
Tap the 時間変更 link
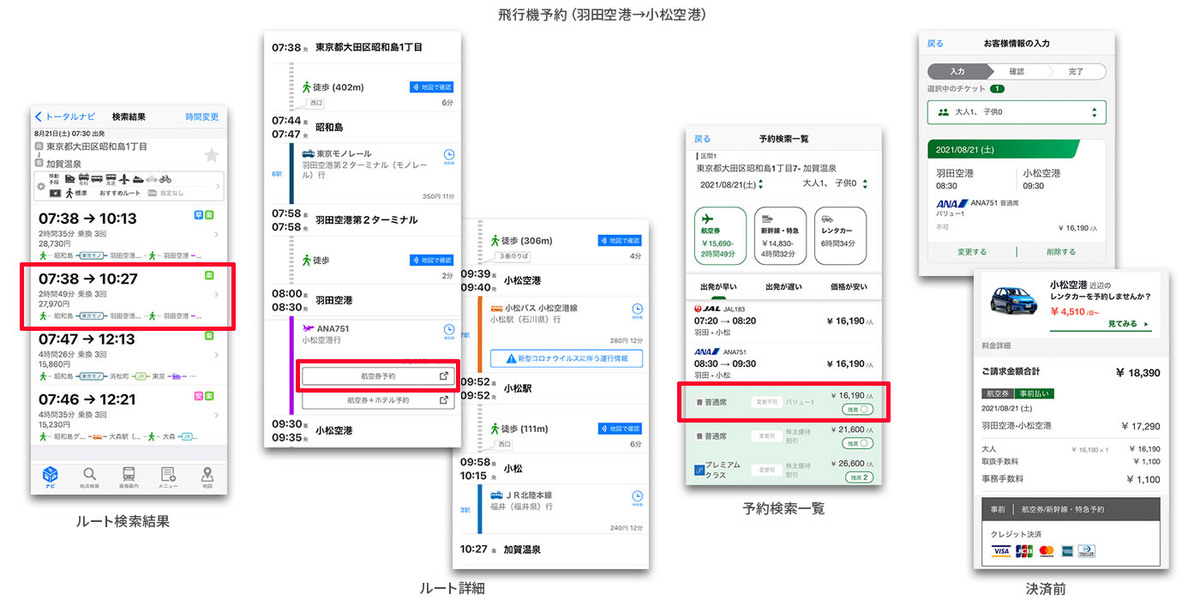pos(202,117)
